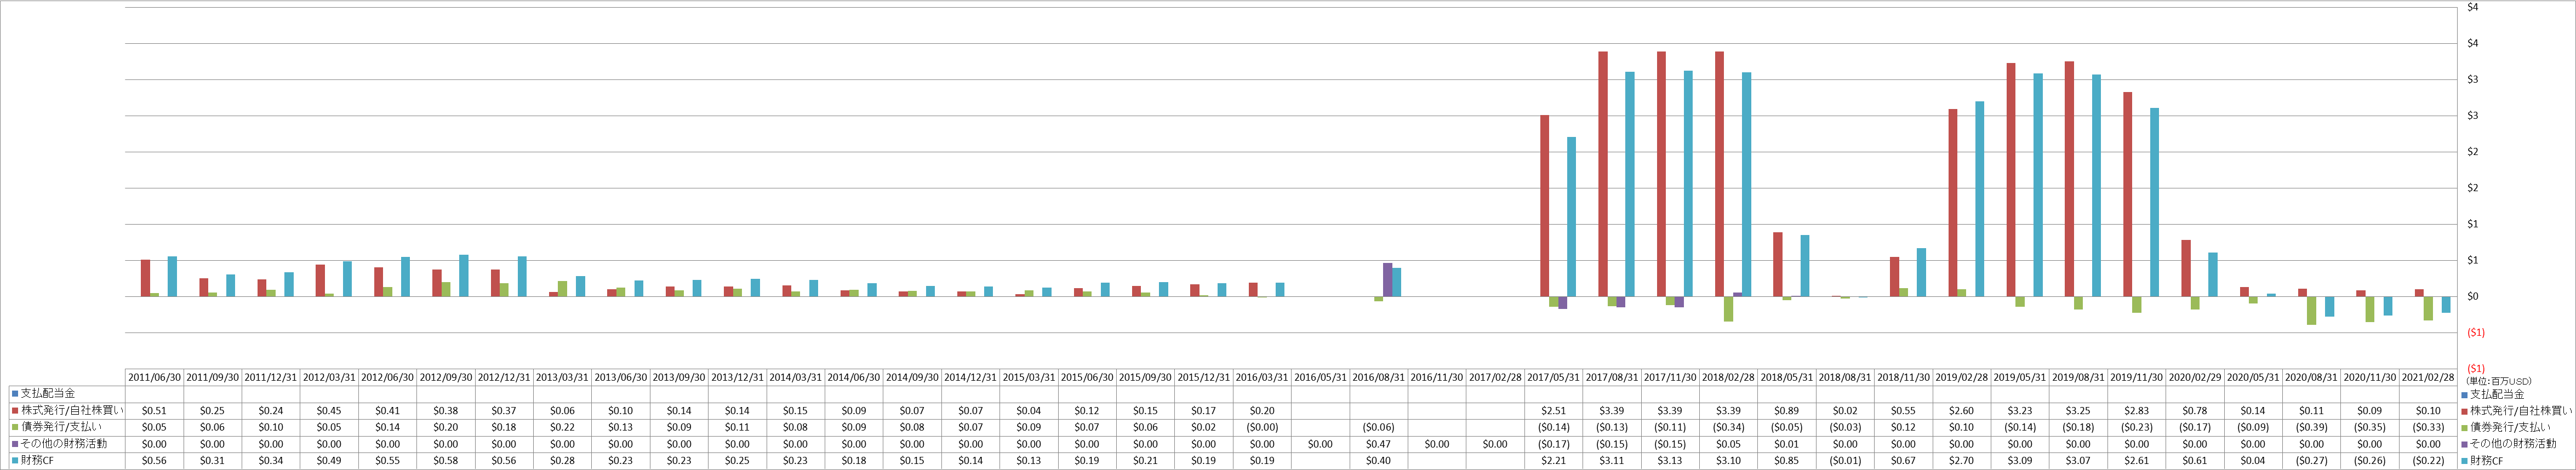Image resolution: width=2576 pixels, height=470 pixels.
Task: Select 債券発行 value ($0.39) under 2020/08/31
Action: pos(2311,427)
